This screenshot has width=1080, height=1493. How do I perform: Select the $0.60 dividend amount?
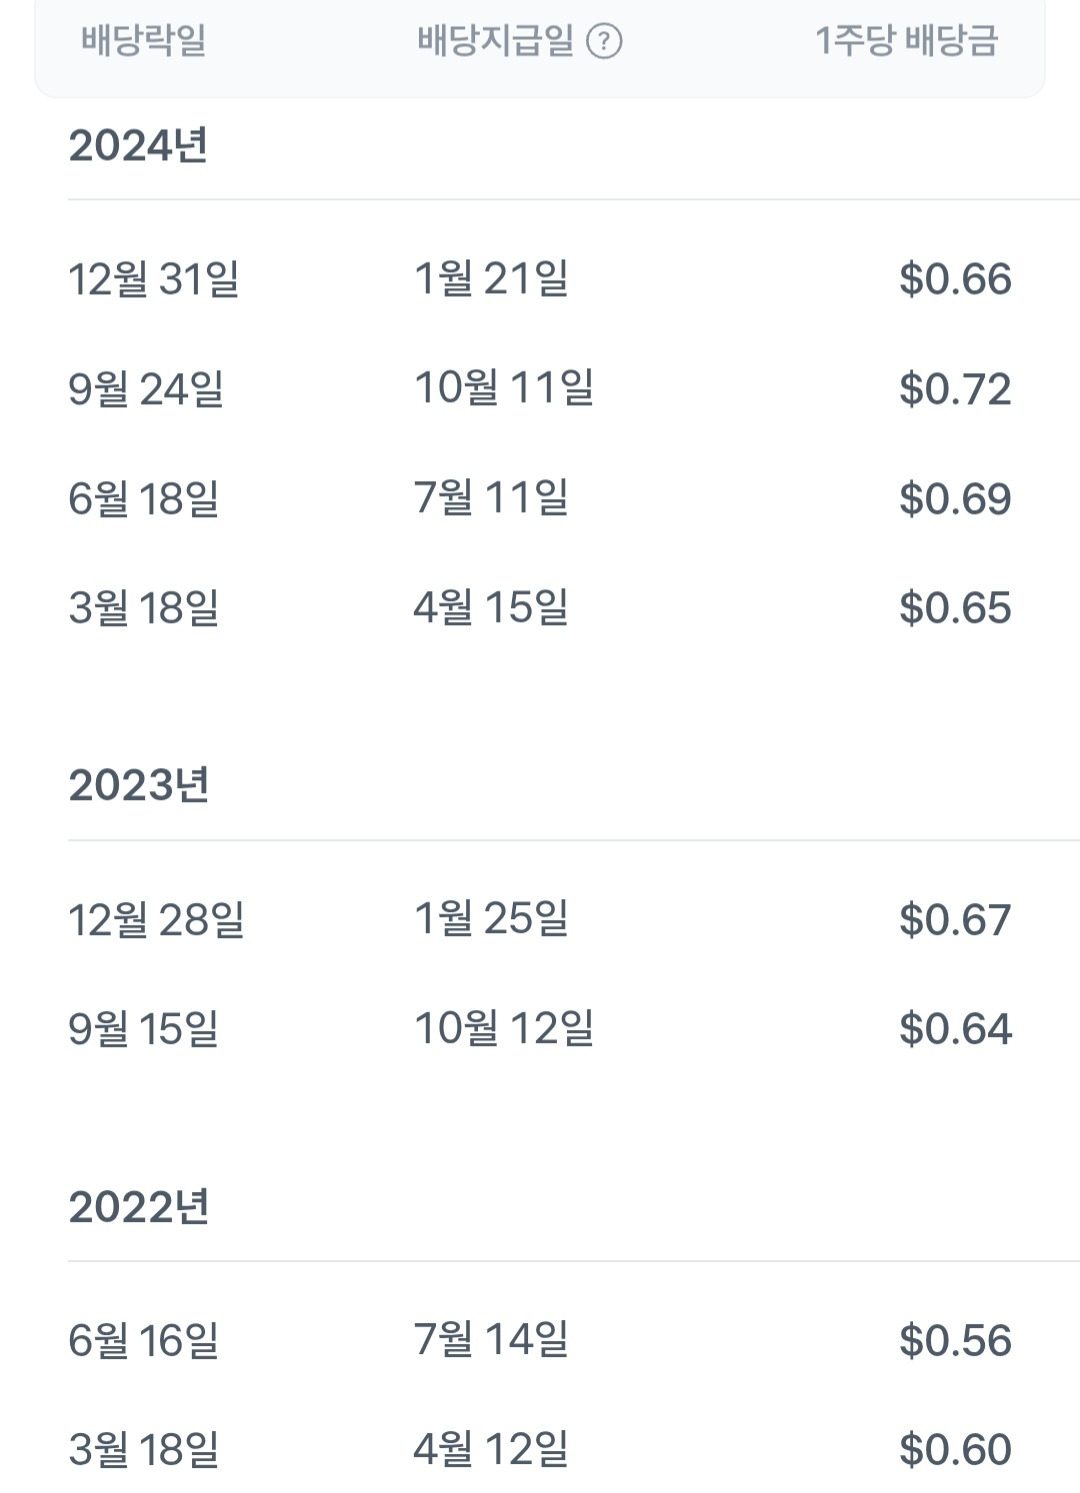click(955, 1450)
